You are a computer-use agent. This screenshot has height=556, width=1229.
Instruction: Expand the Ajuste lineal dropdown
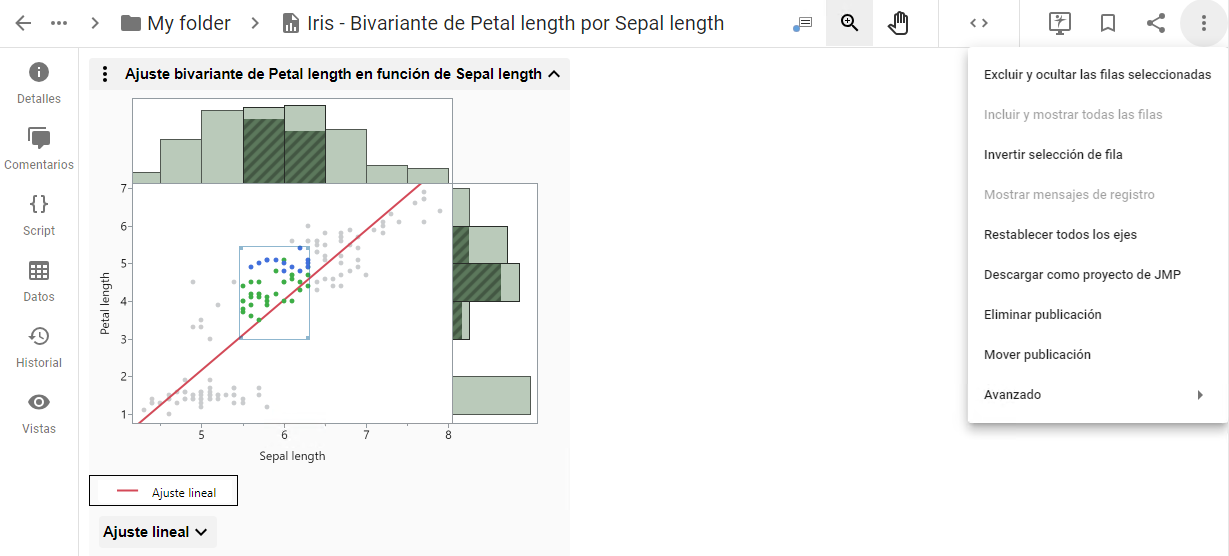pos(158,532)
